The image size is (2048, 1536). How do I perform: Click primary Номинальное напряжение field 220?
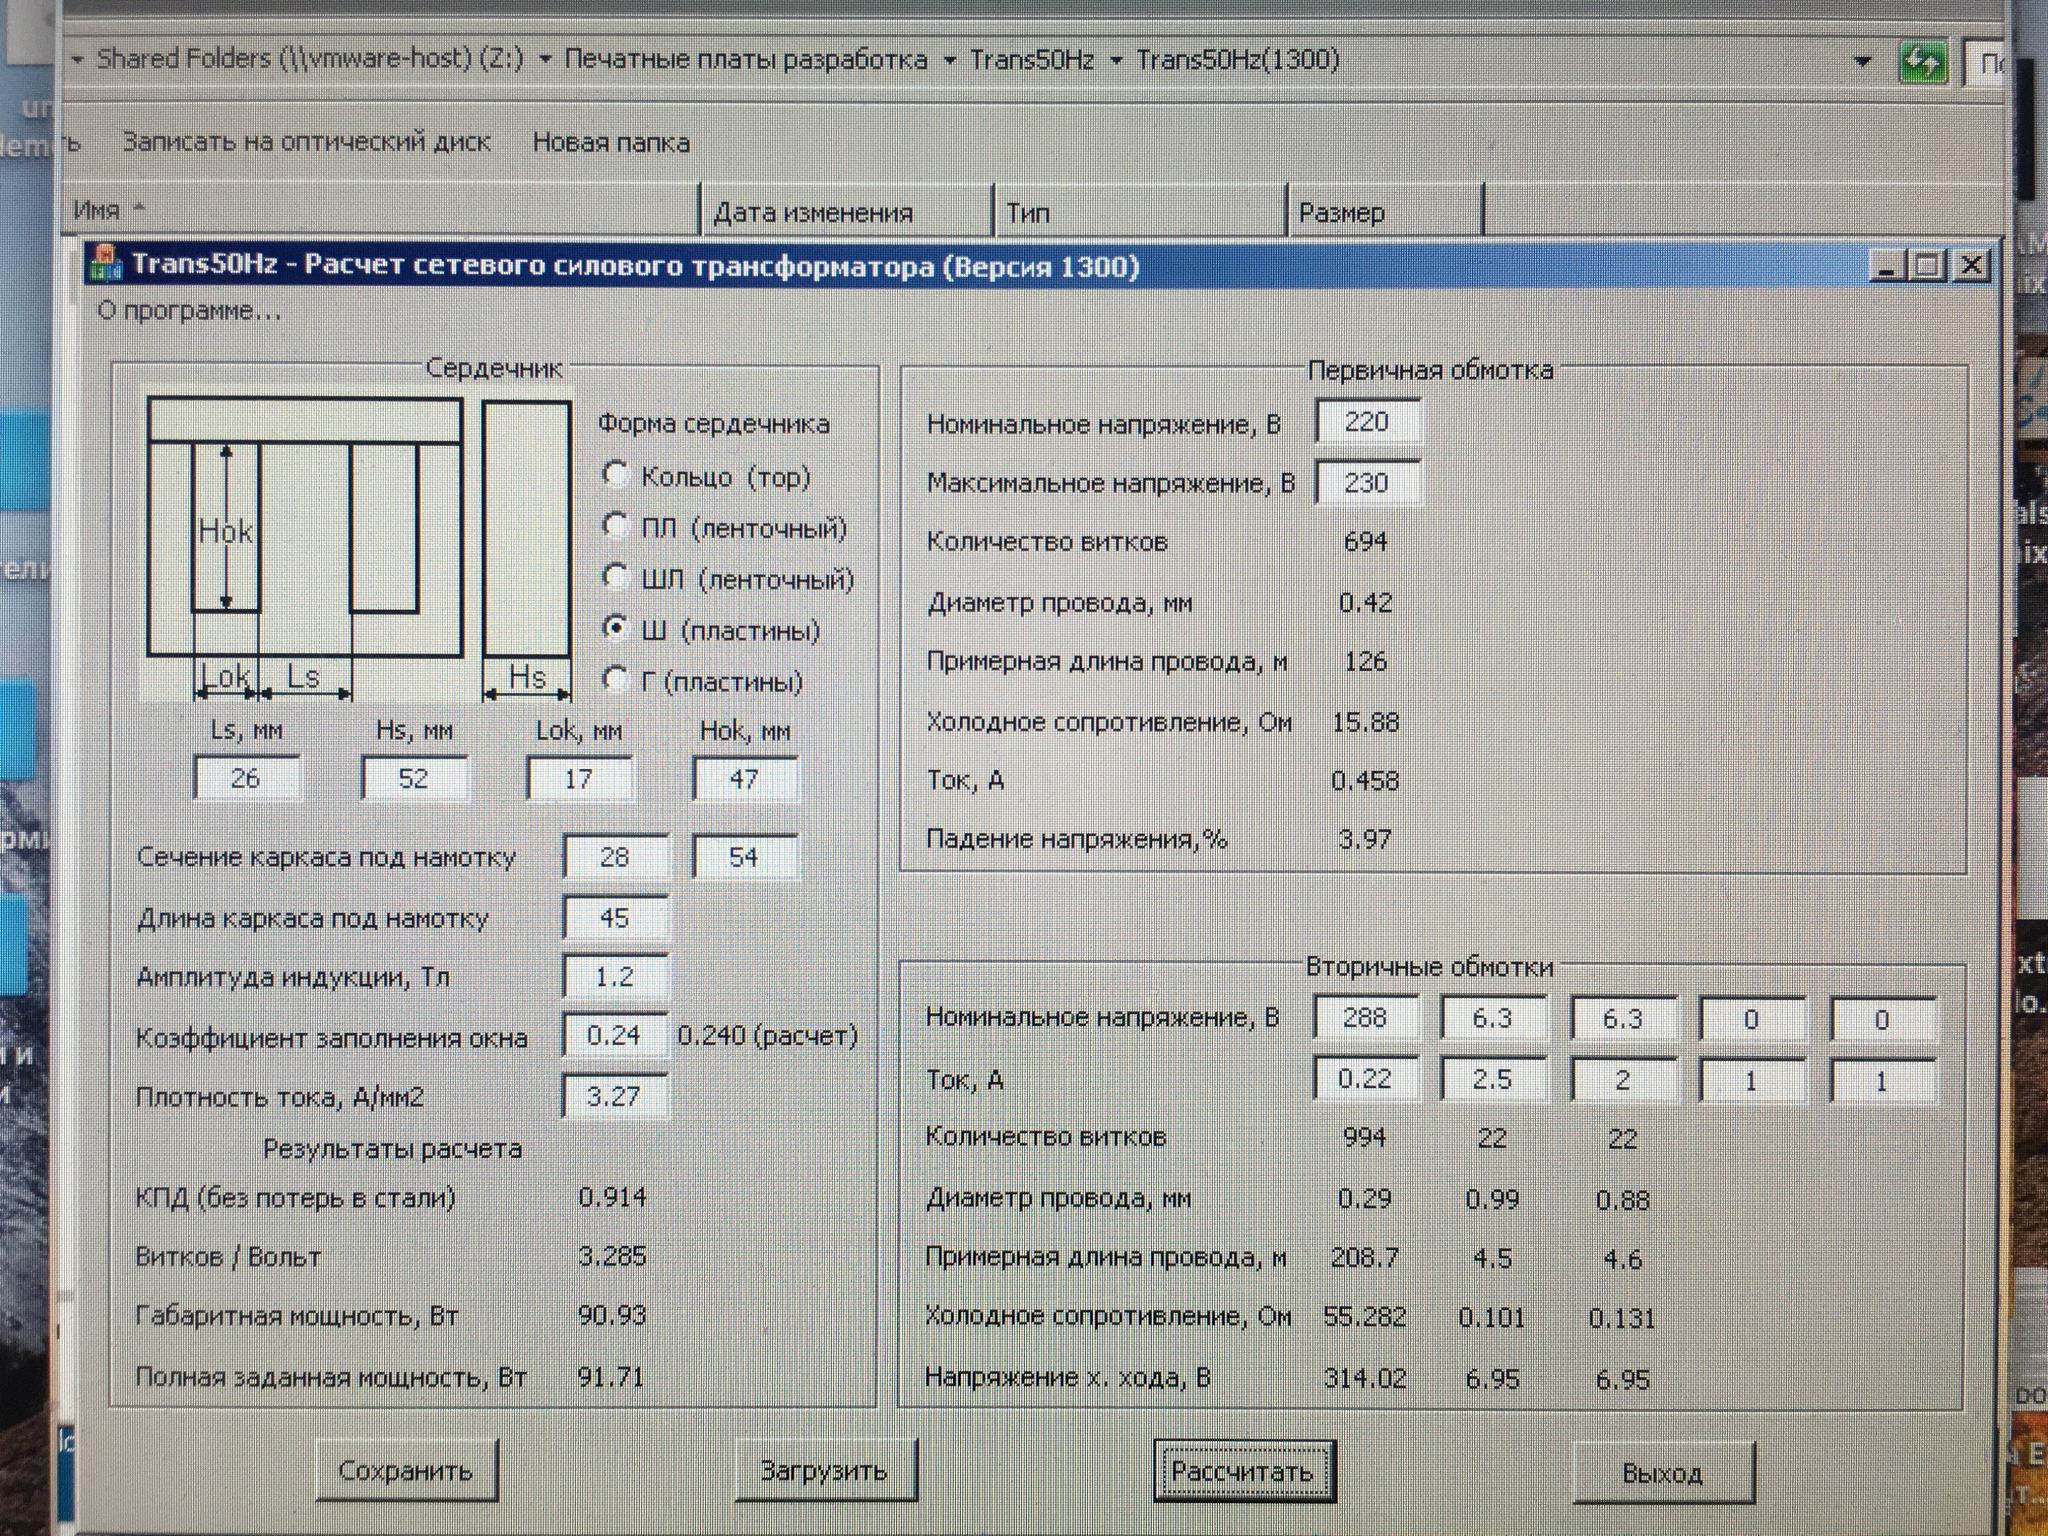[x=1367, y=421]
